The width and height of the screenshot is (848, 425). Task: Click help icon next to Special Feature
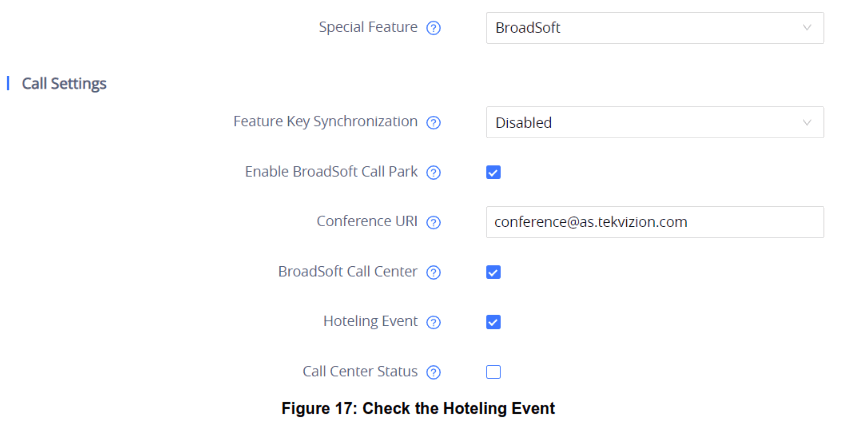click(x=433, y=28)
